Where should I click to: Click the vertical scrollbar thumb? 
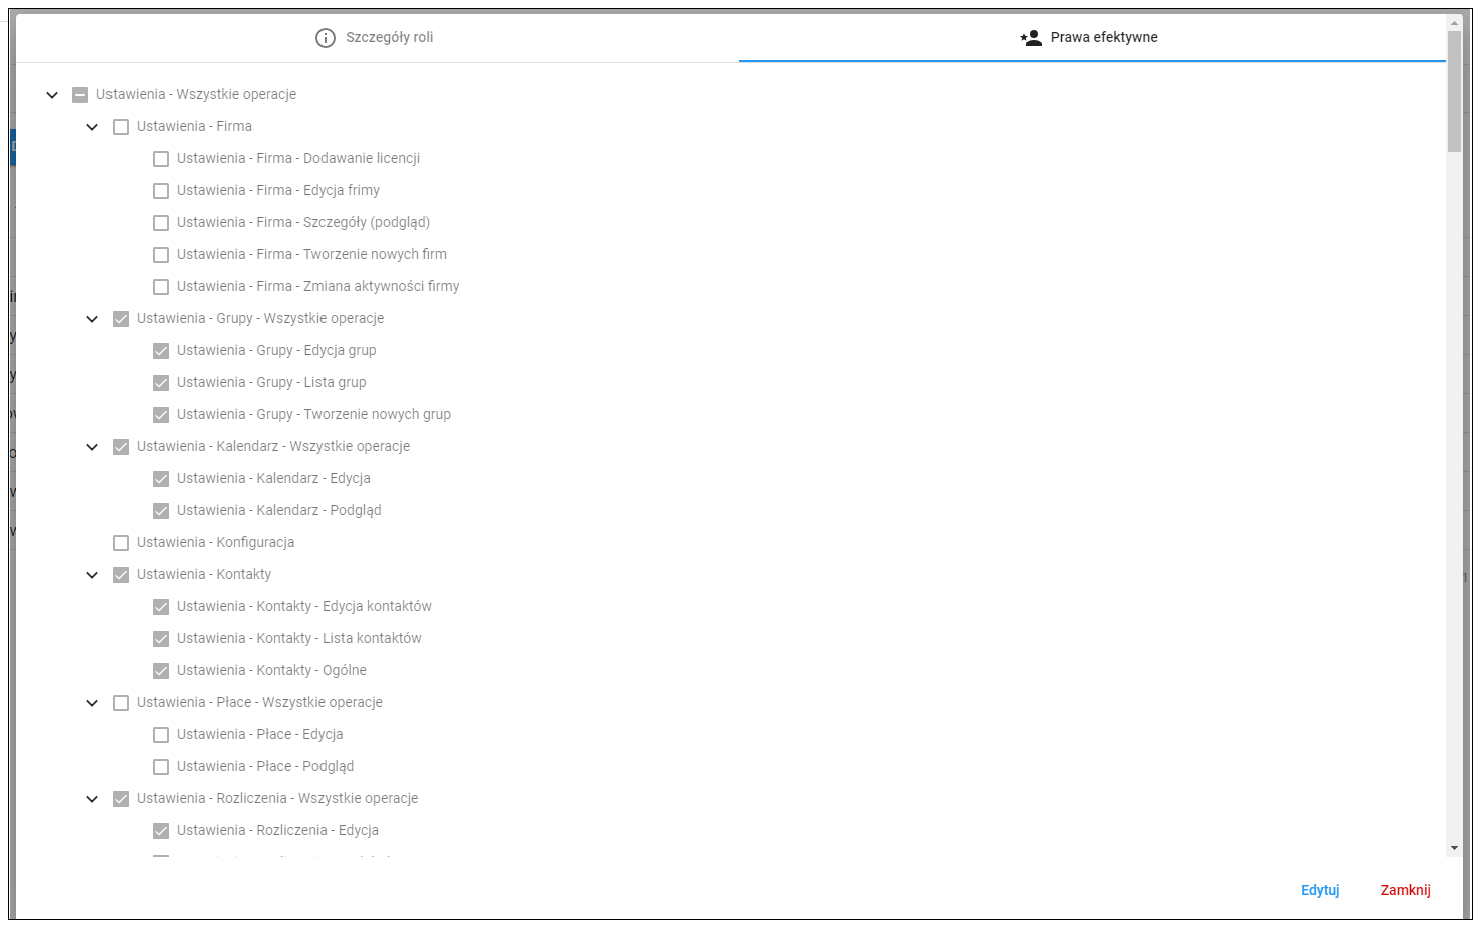pyautogui.click(x=1454, y=91)
